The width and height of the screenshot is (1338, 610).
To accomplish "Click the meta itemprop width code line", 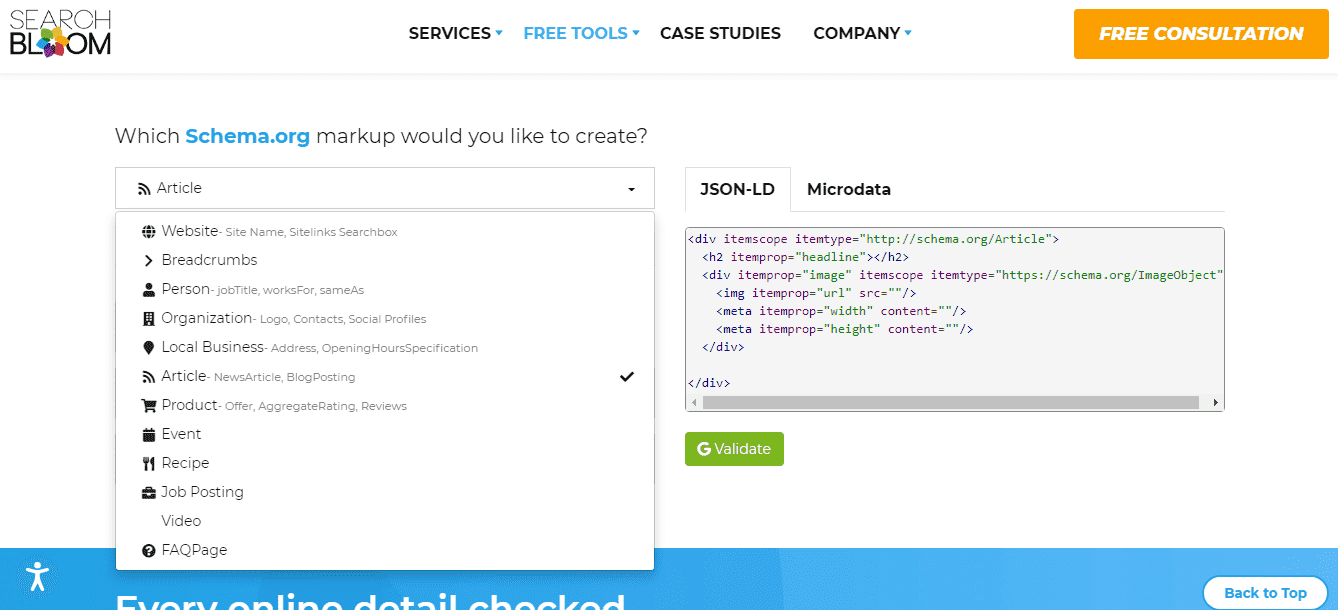I will click(841, 311).
